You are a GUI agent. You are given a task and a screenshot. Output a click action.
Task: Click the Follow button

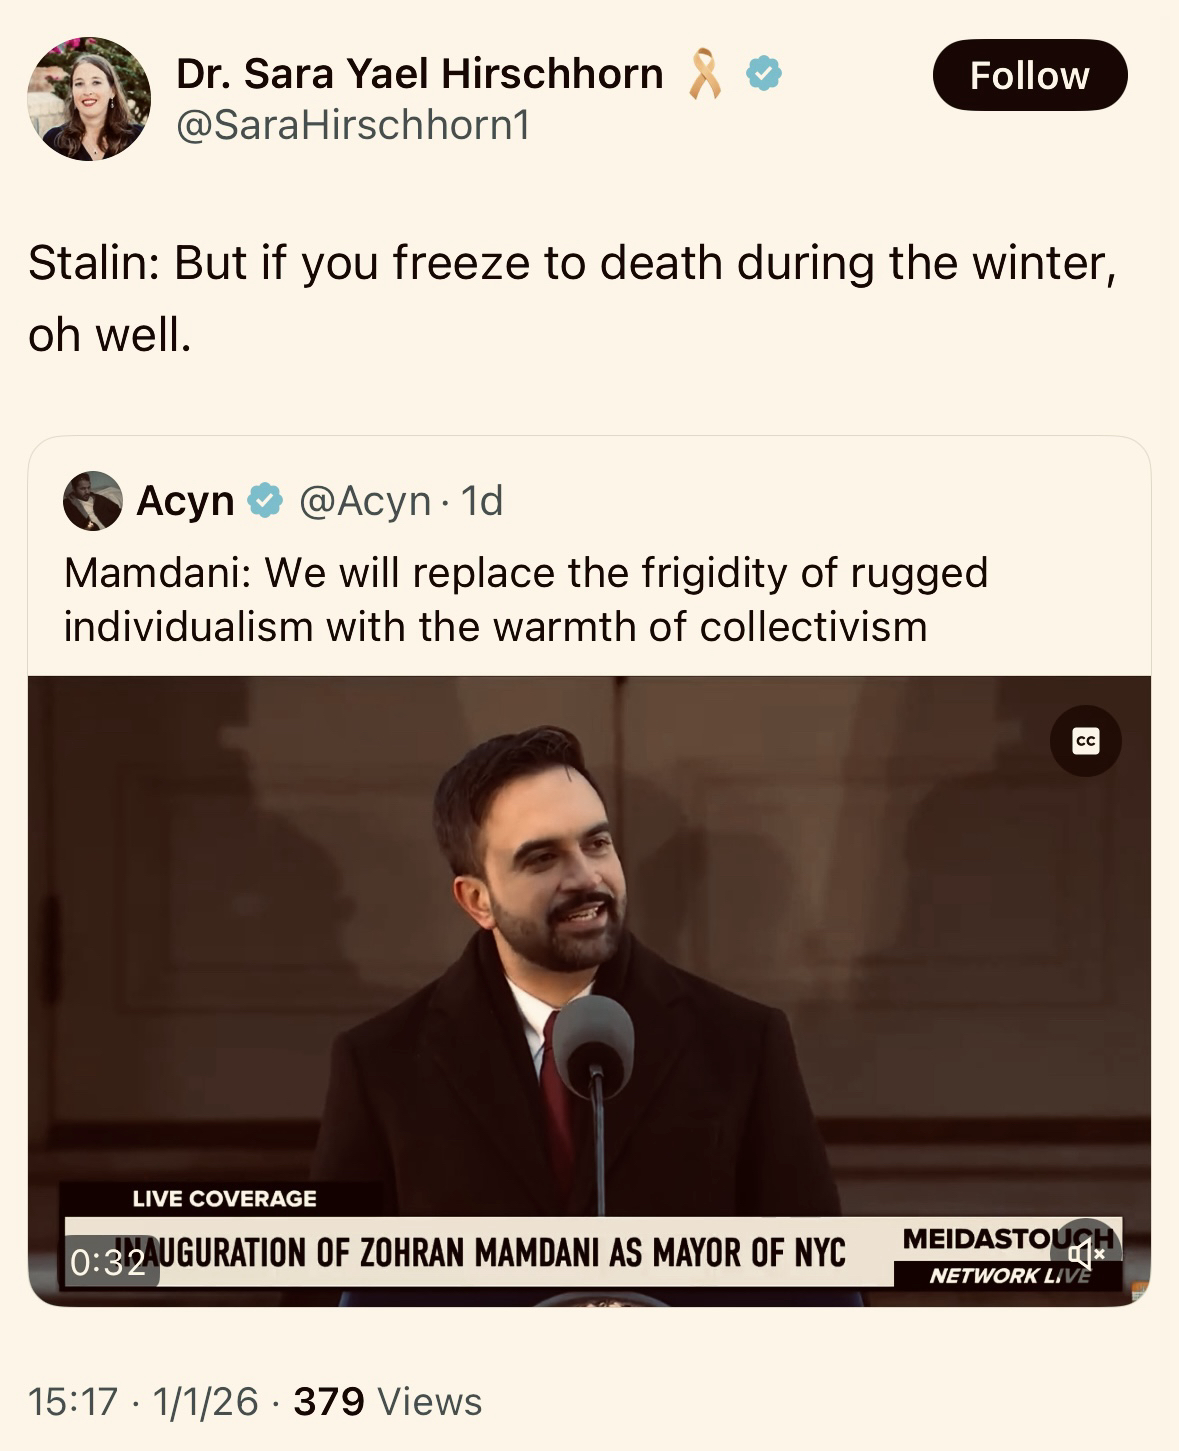coord(1029,75)
